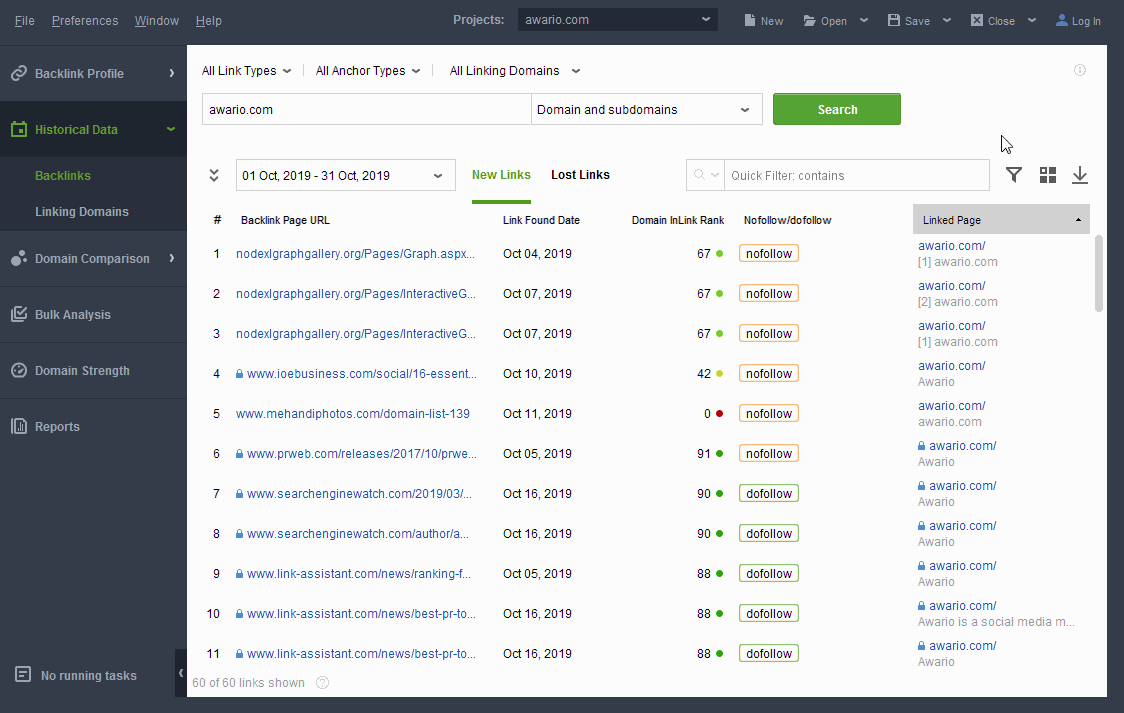Click the Backlink Profile link icon
This screenshot has width=1124, height=713.
click(x=19, y=73)
